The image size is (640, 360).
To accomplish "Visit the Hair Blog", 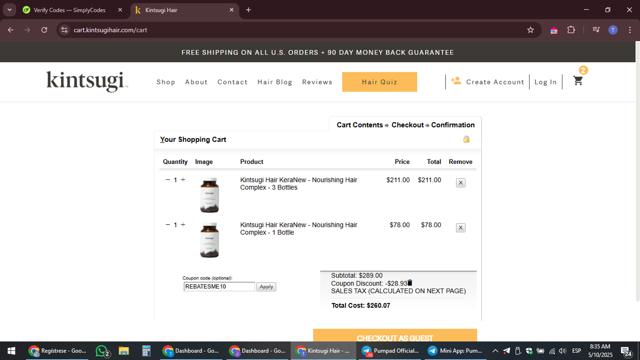I will pyautogui.click(x=275, y=82).
